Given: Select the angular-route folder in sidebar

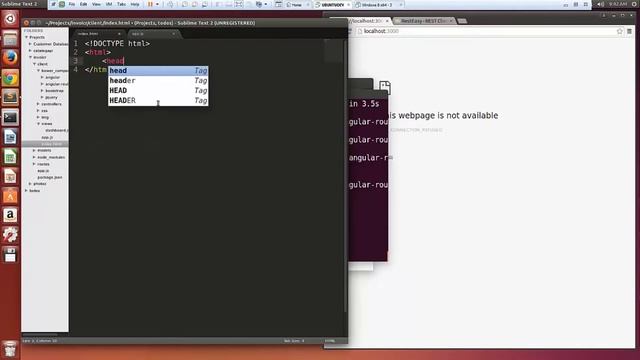Looking at the screenshot, I should click(x=57, y=84).
